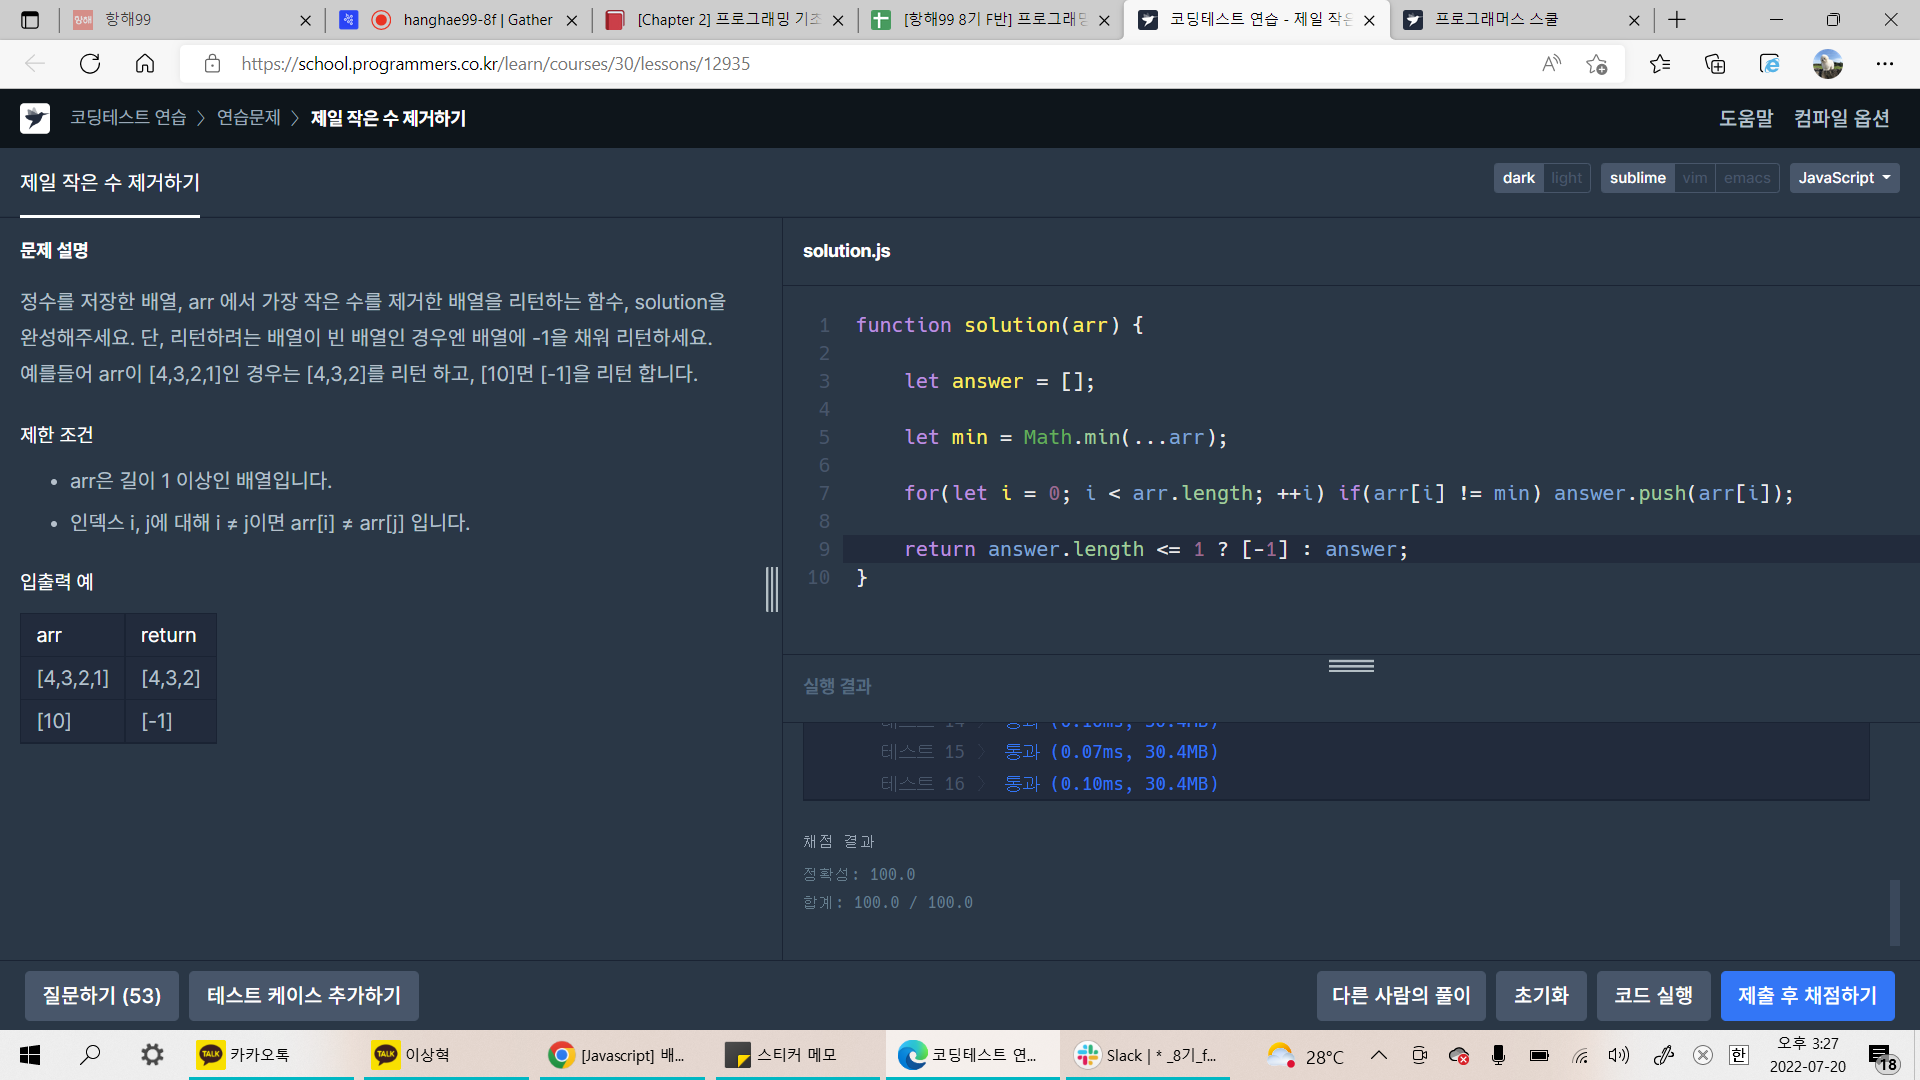Image resolution: width=1920 pixels, height=1080 pixels.
Task: Click 연습문제 breadcrumb link
Action: [x=248, y=118]
